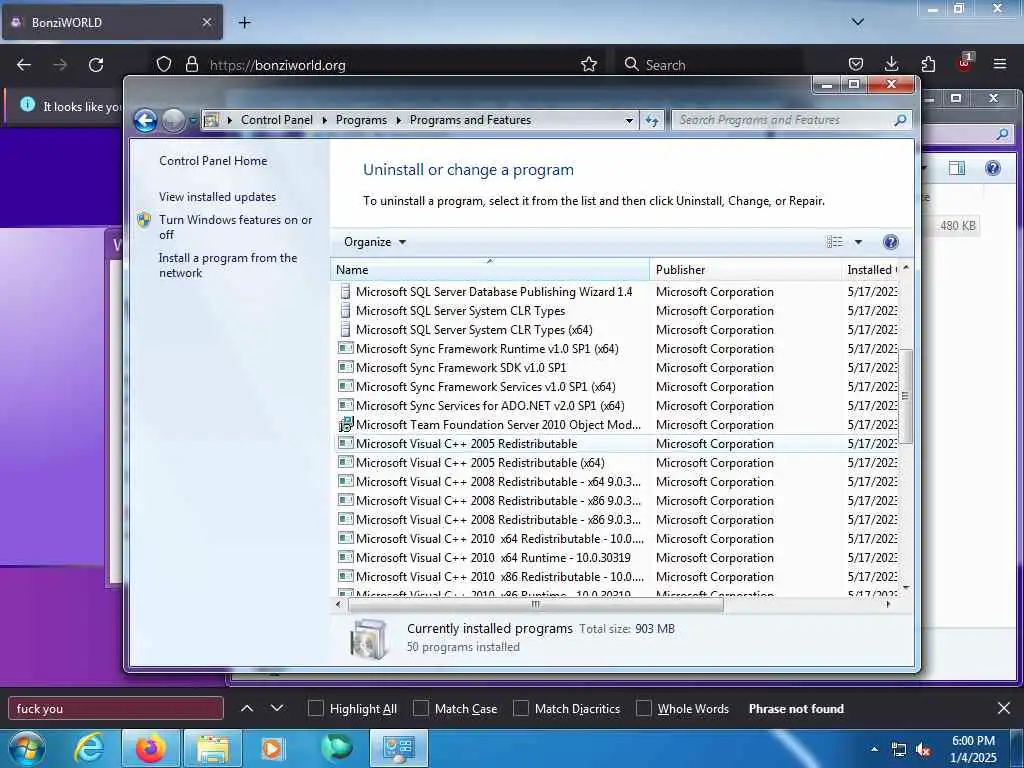The image size is (1024, 768).
Task: Click the shield tracking protection icon
Action: [x=164, y=64]
